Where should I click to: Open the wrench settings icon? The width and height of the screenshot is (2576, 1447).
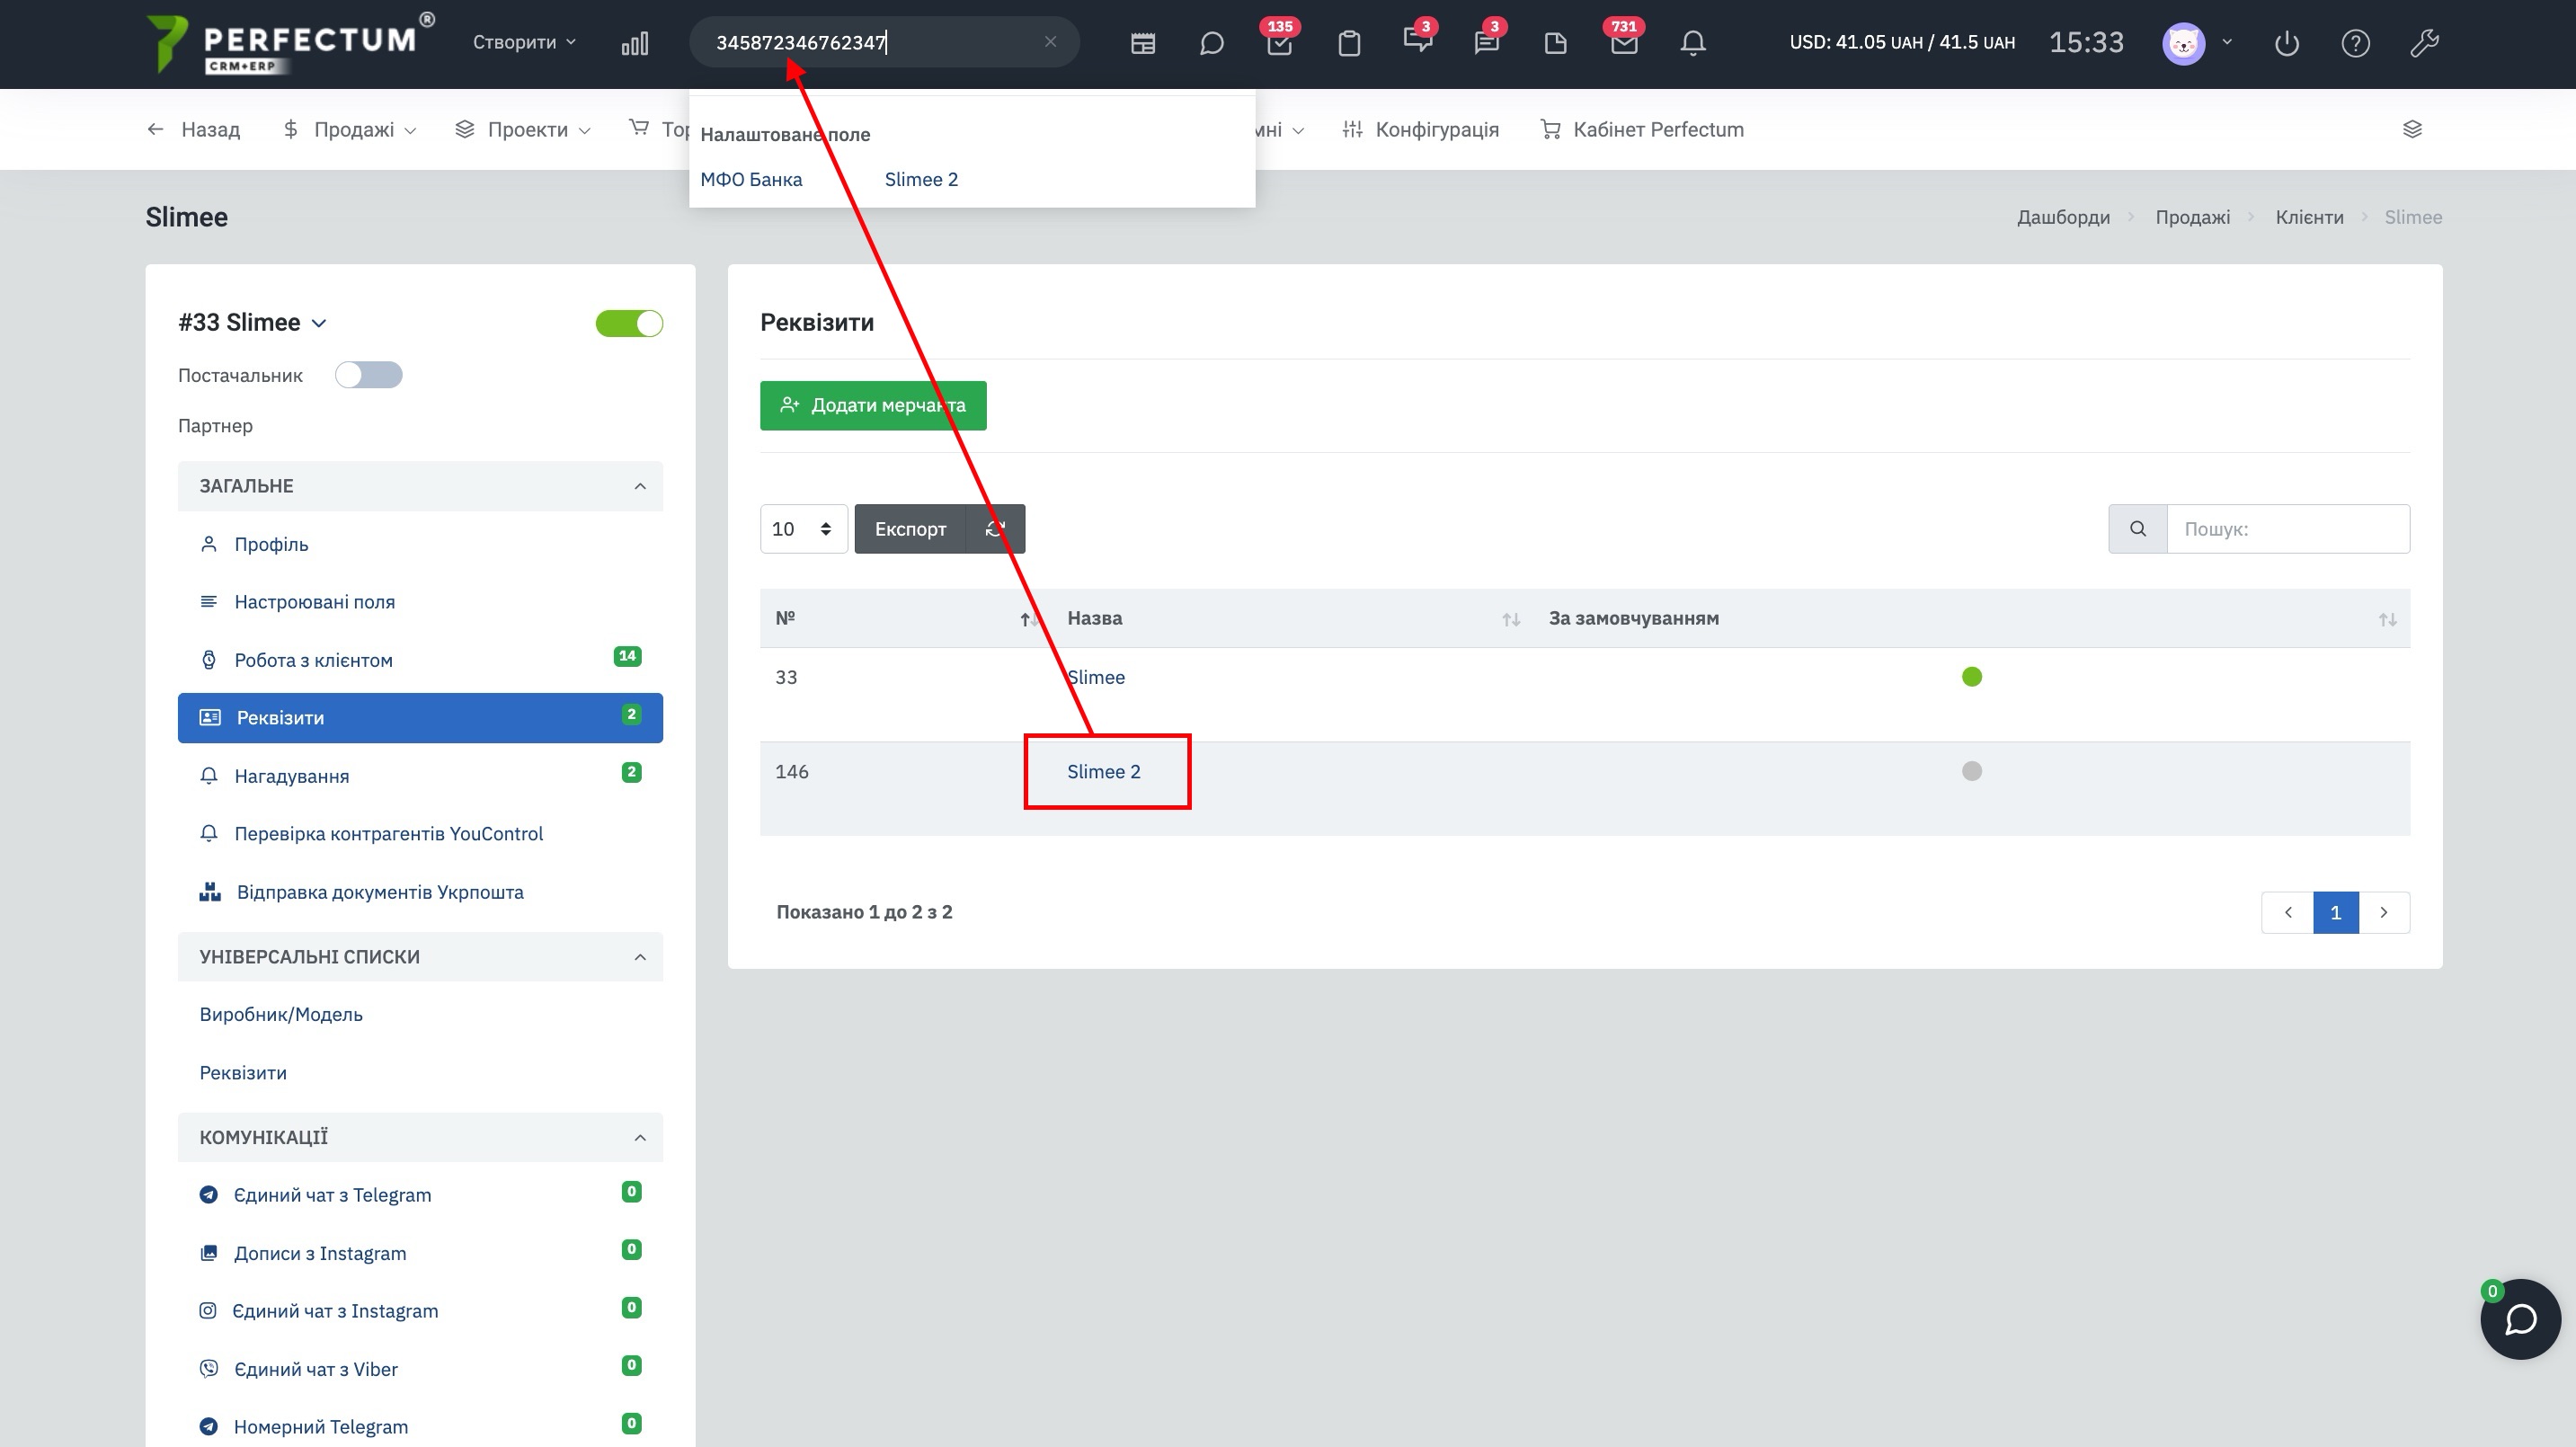[2424, 43]
